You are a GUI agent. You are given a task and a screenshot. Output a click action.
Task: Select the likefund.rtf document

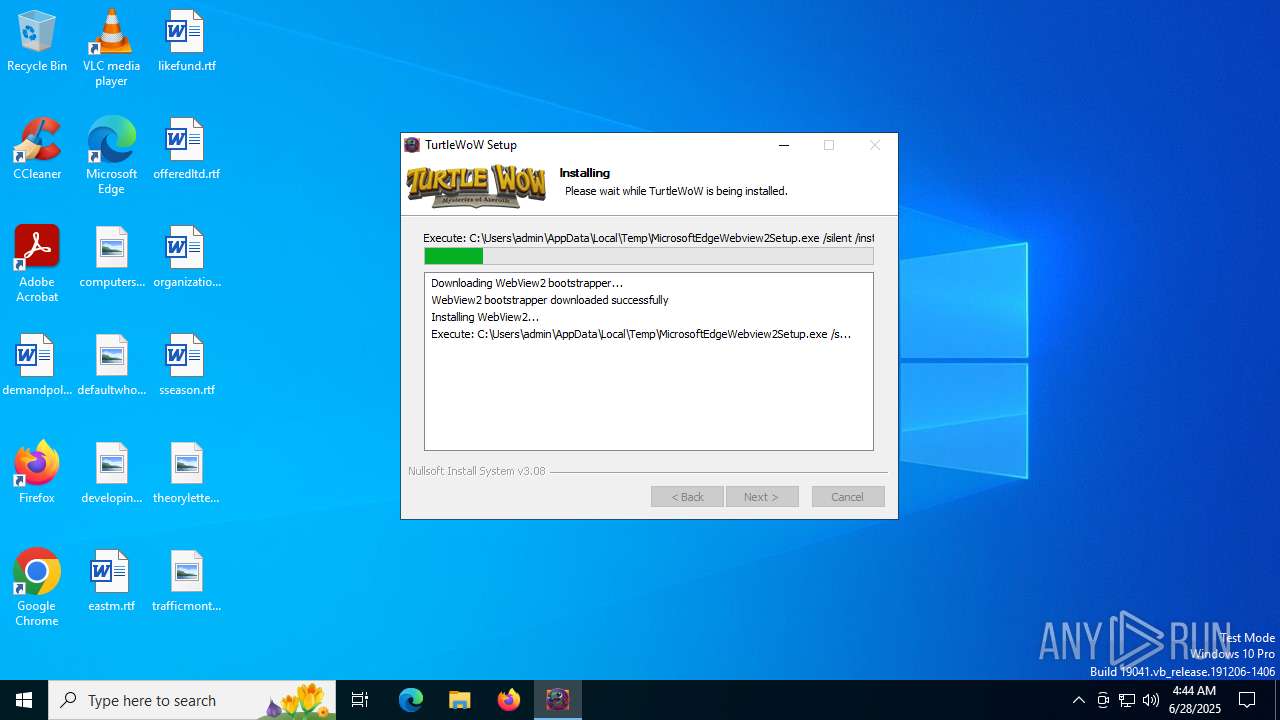click(x=186, y=42)
